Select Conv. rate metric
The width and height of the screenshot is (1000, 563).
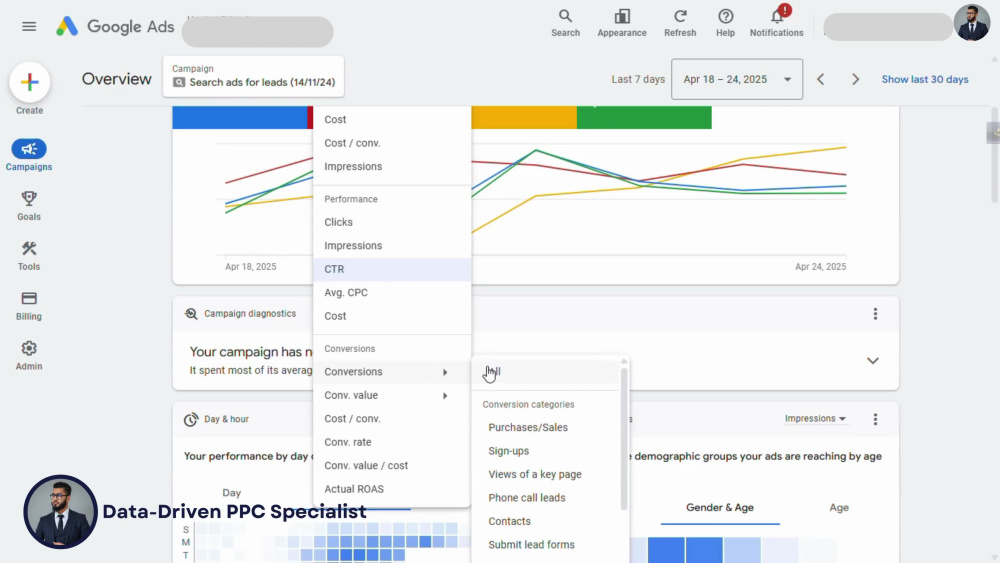click(x=392, y=442)
